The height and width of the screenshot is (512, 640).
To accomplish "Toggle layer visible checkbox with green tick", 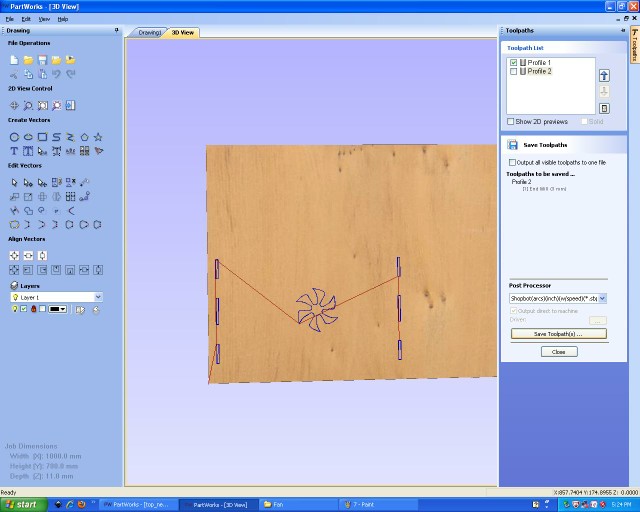I will 24,309.
